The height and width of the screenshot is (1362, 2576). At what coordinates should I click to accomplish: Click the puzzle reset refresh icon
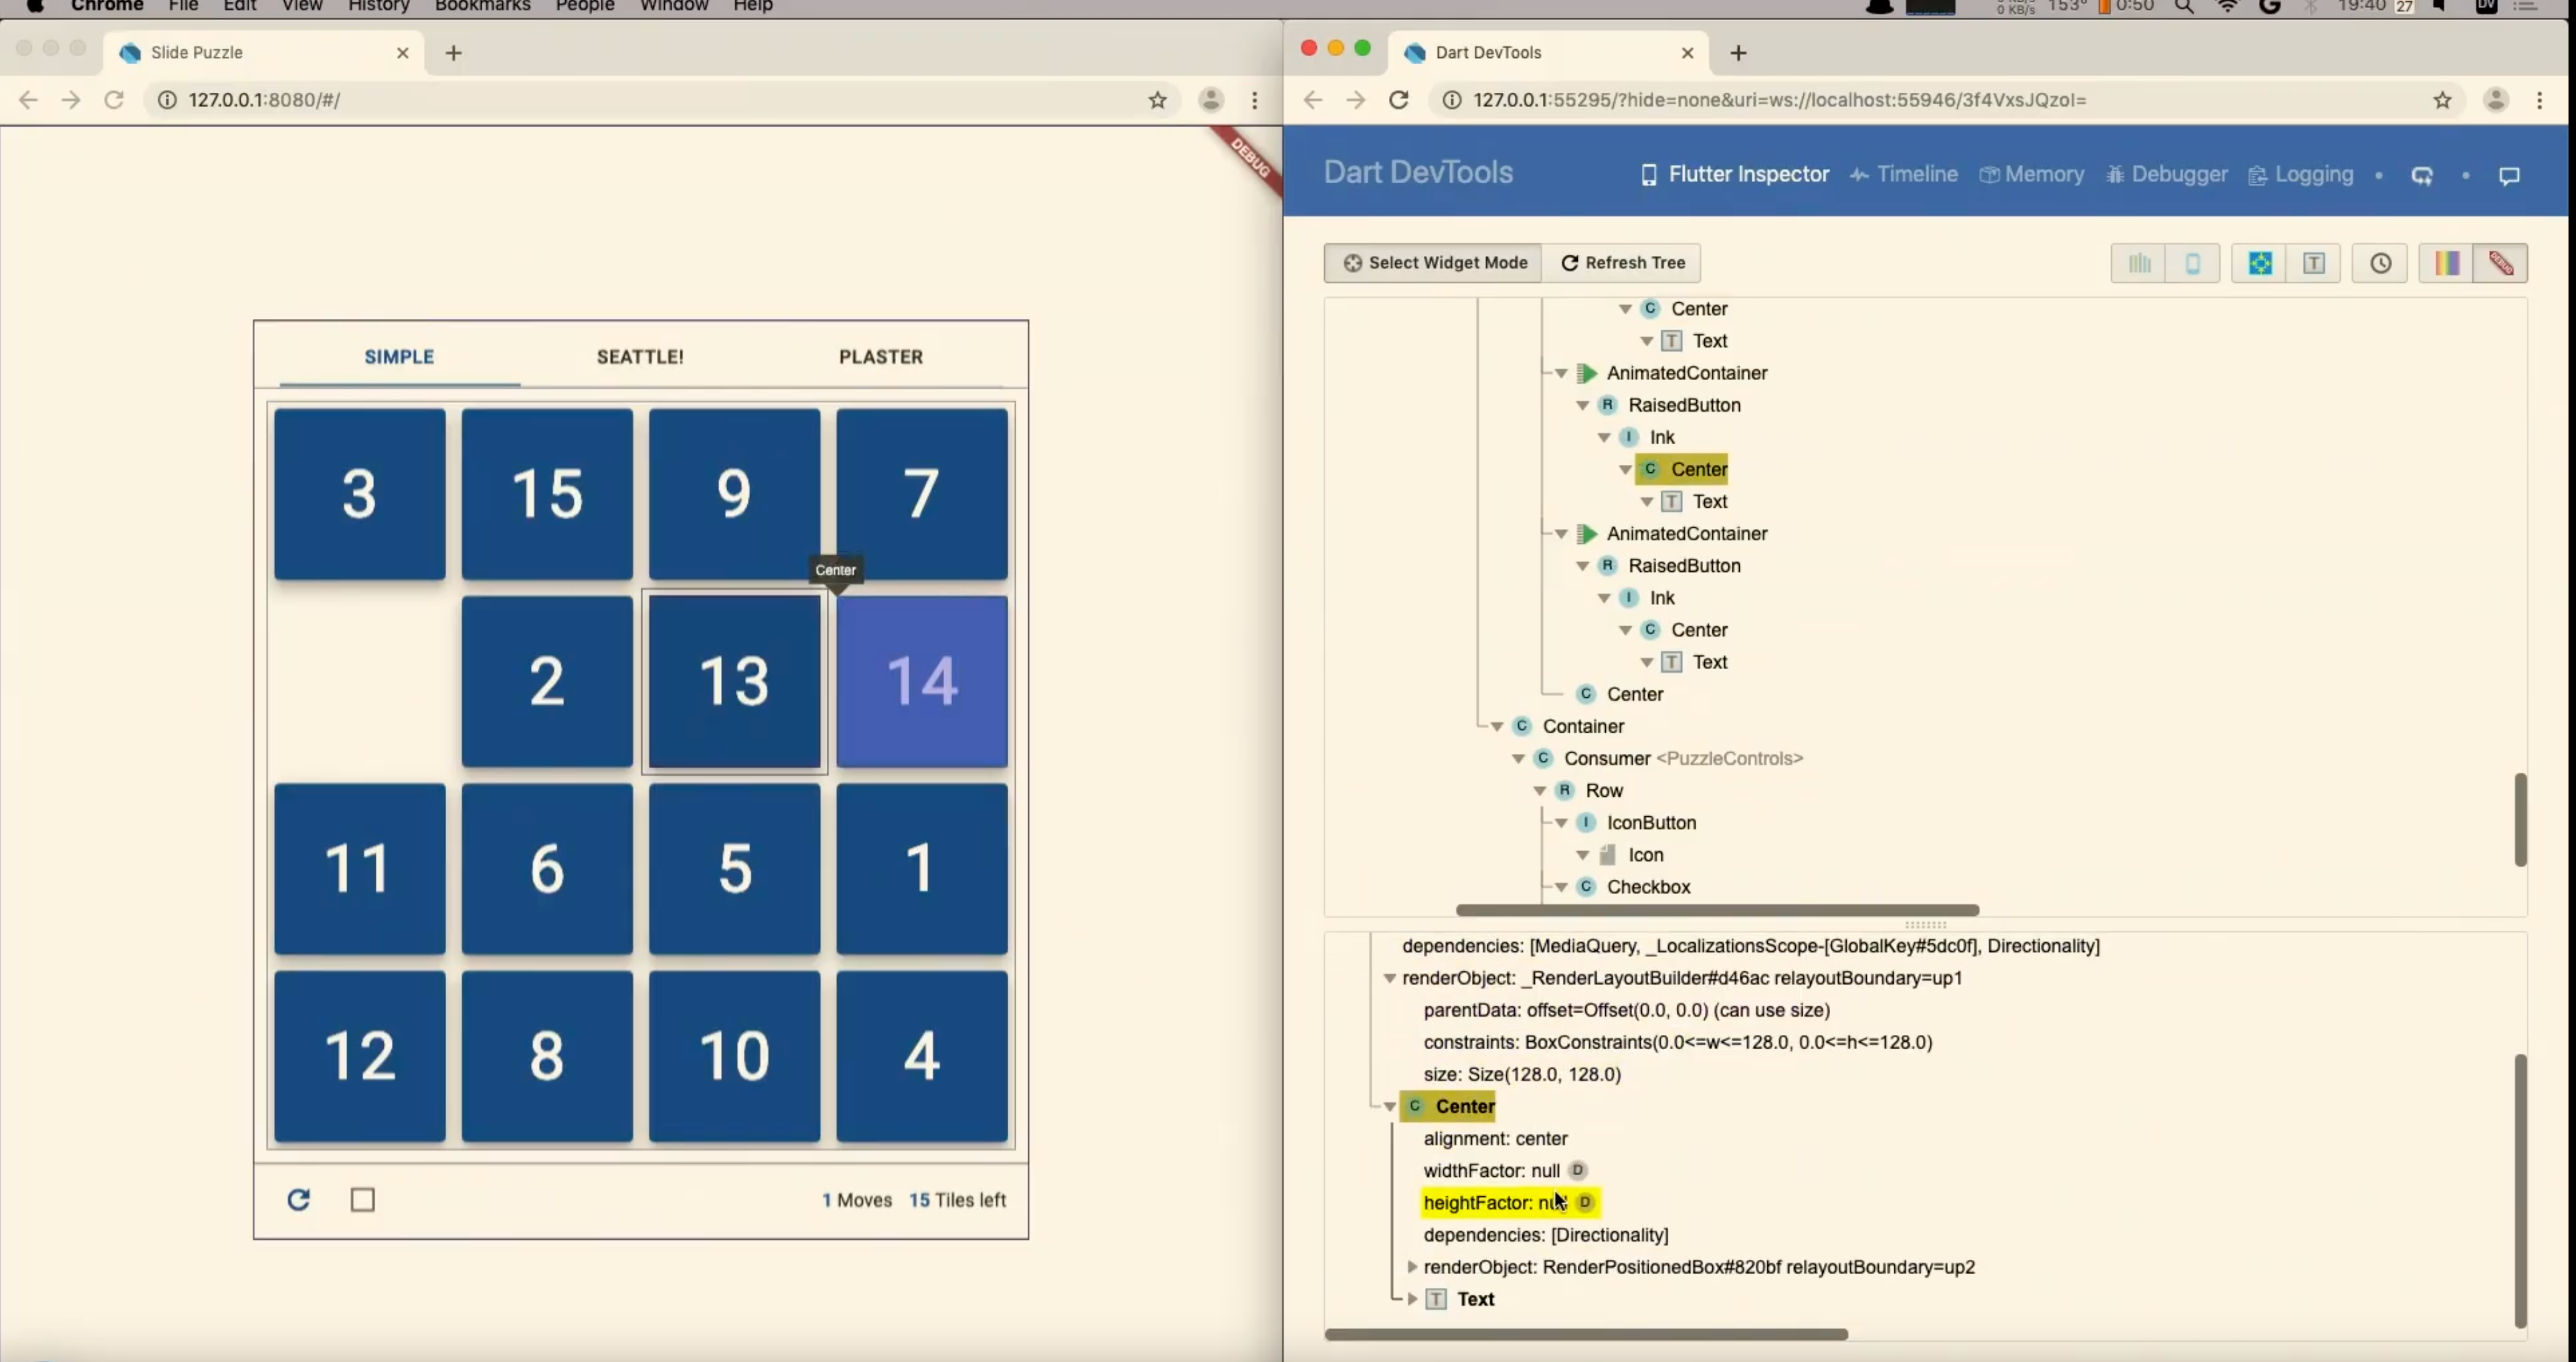tap(298, 1199)
